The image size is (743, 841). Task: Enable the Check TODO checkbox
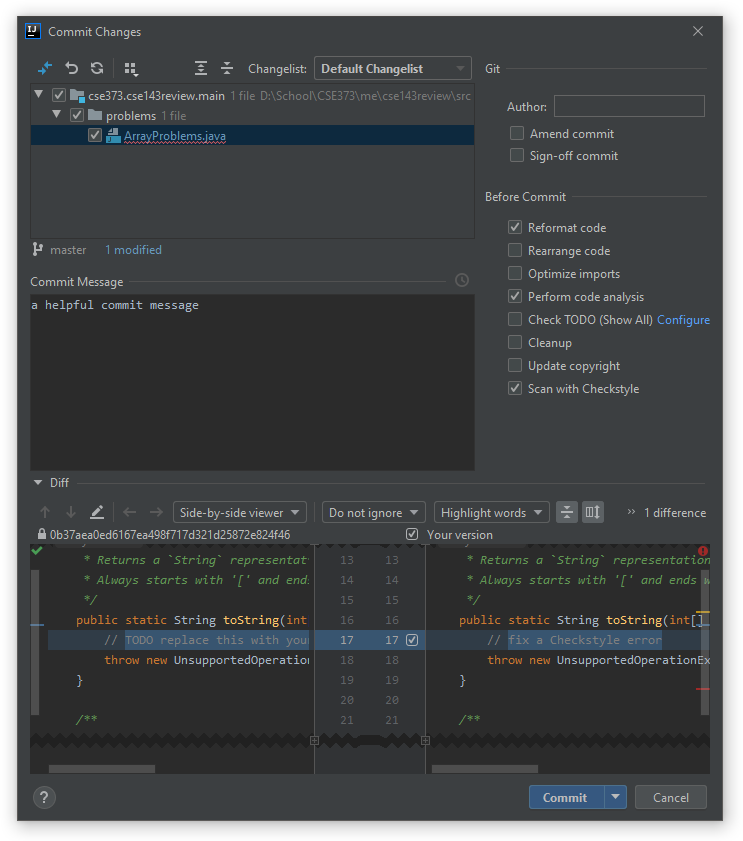(515, 319)
